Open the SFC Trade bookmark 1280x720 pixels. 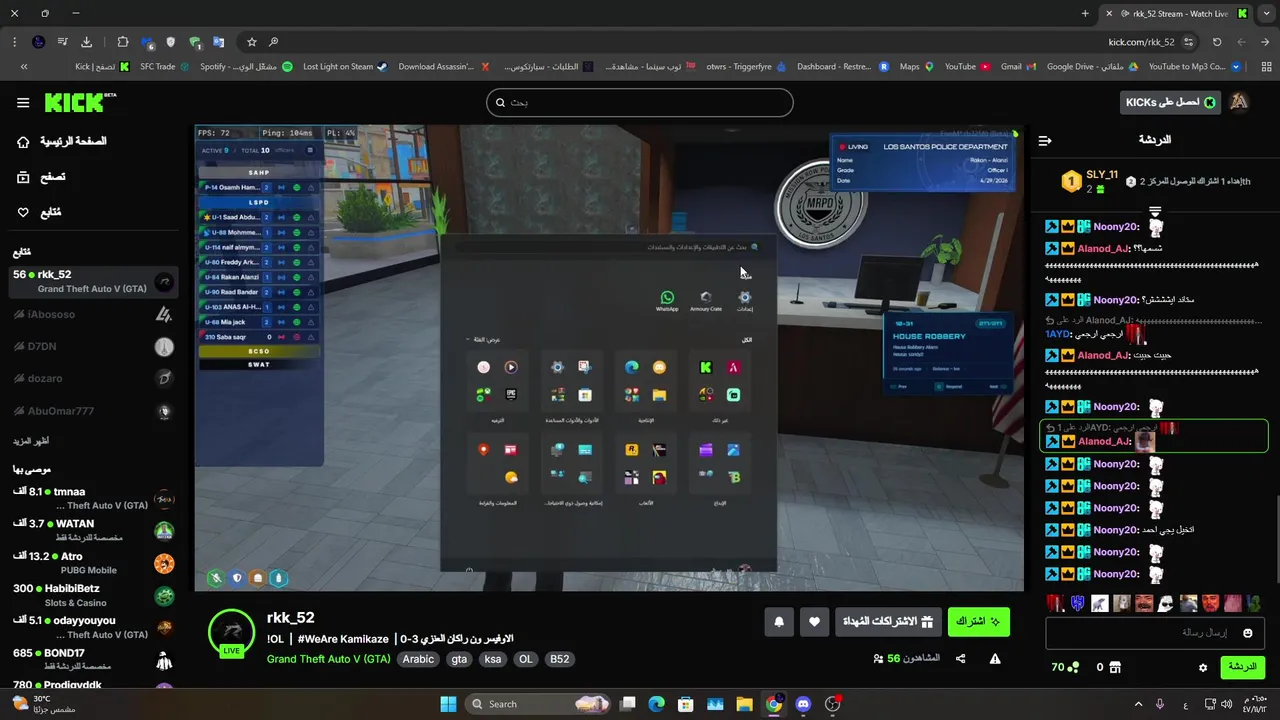[166, 67]
